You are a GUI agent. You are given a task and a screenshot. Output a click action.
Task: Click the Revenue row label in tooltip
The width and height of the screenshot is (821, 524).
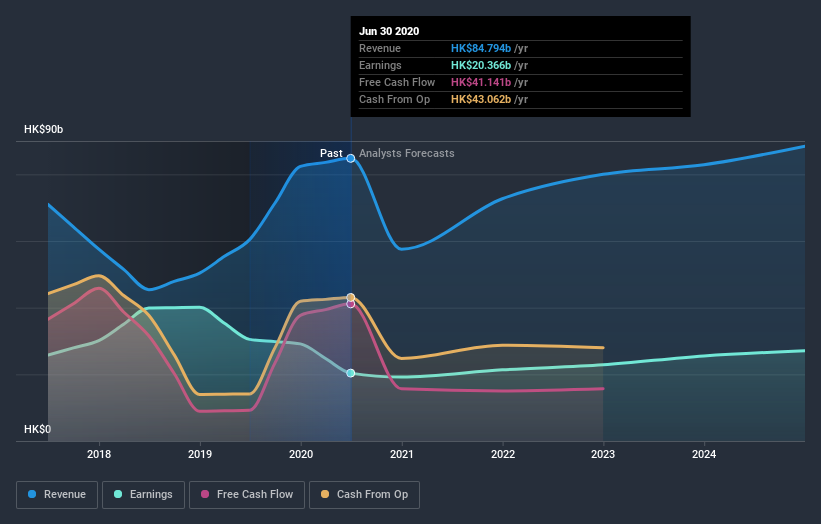point(380,48)
